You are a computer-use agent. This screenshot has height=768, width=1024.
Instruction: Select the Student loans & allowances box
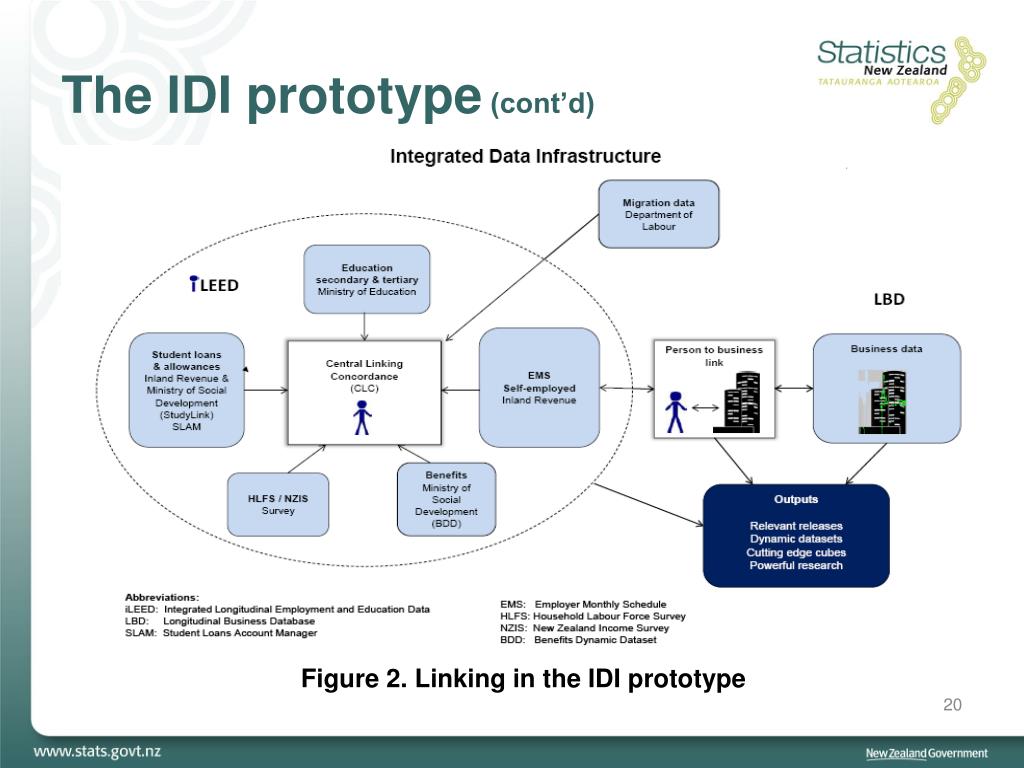(187, 390)
